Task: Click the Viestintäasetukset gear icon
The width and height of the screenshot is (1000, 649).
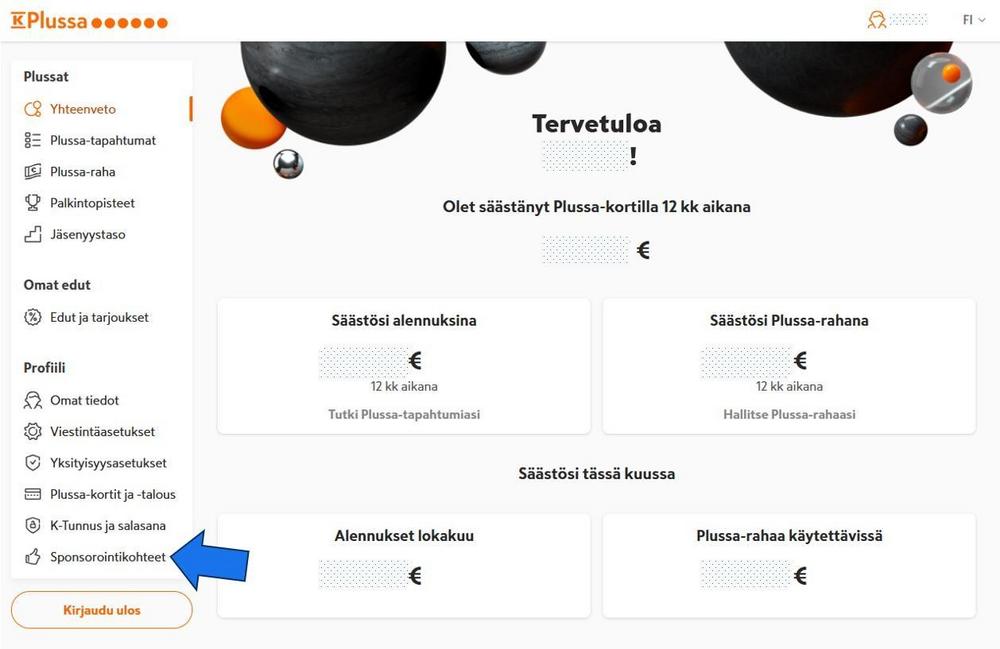Action: point(32,432)
